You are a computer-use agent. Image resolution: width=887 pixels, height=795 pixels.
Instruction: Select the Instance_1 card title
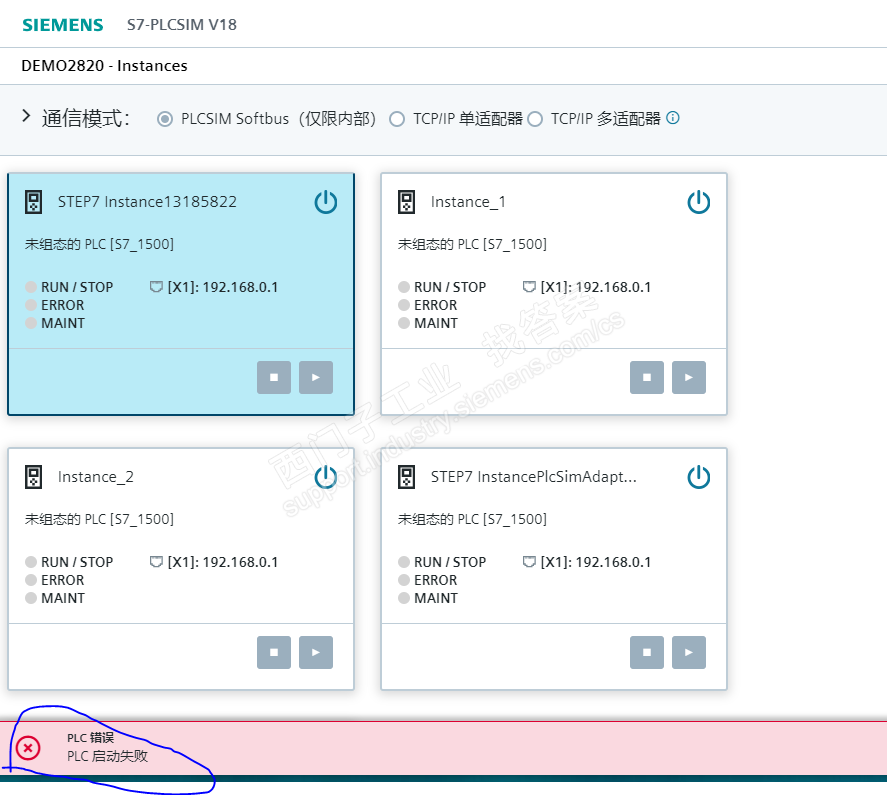click(468, 202)
